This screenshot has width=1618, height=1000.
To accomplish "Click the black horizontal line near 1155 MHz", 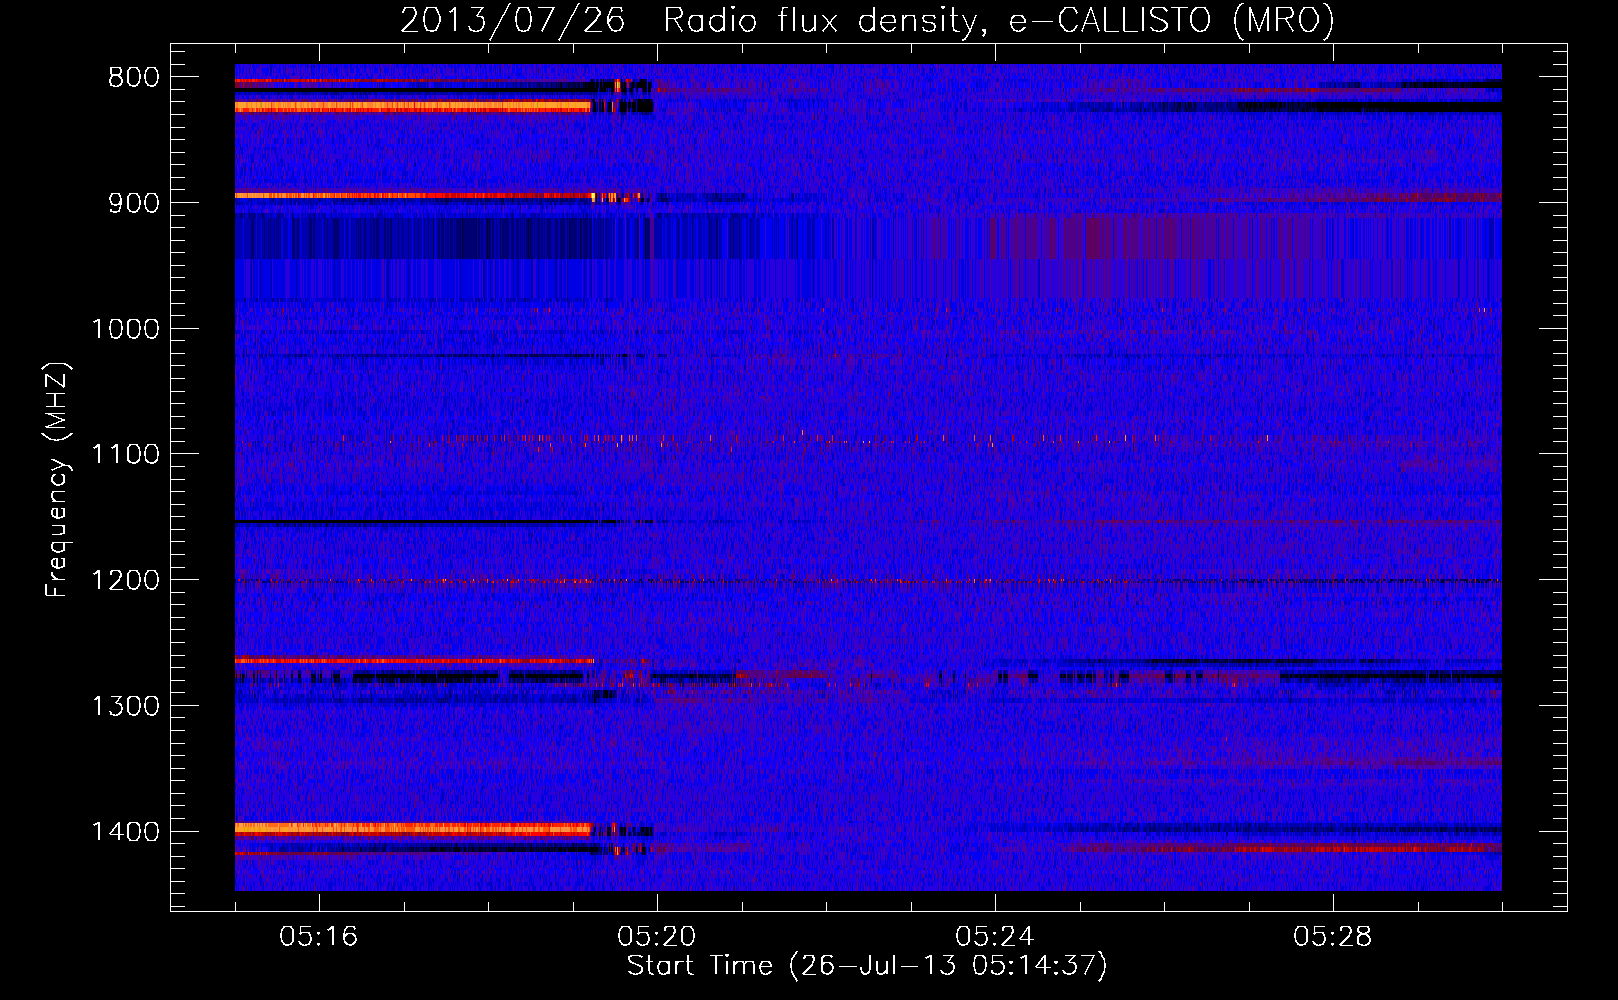I will (x=417, y=522).
